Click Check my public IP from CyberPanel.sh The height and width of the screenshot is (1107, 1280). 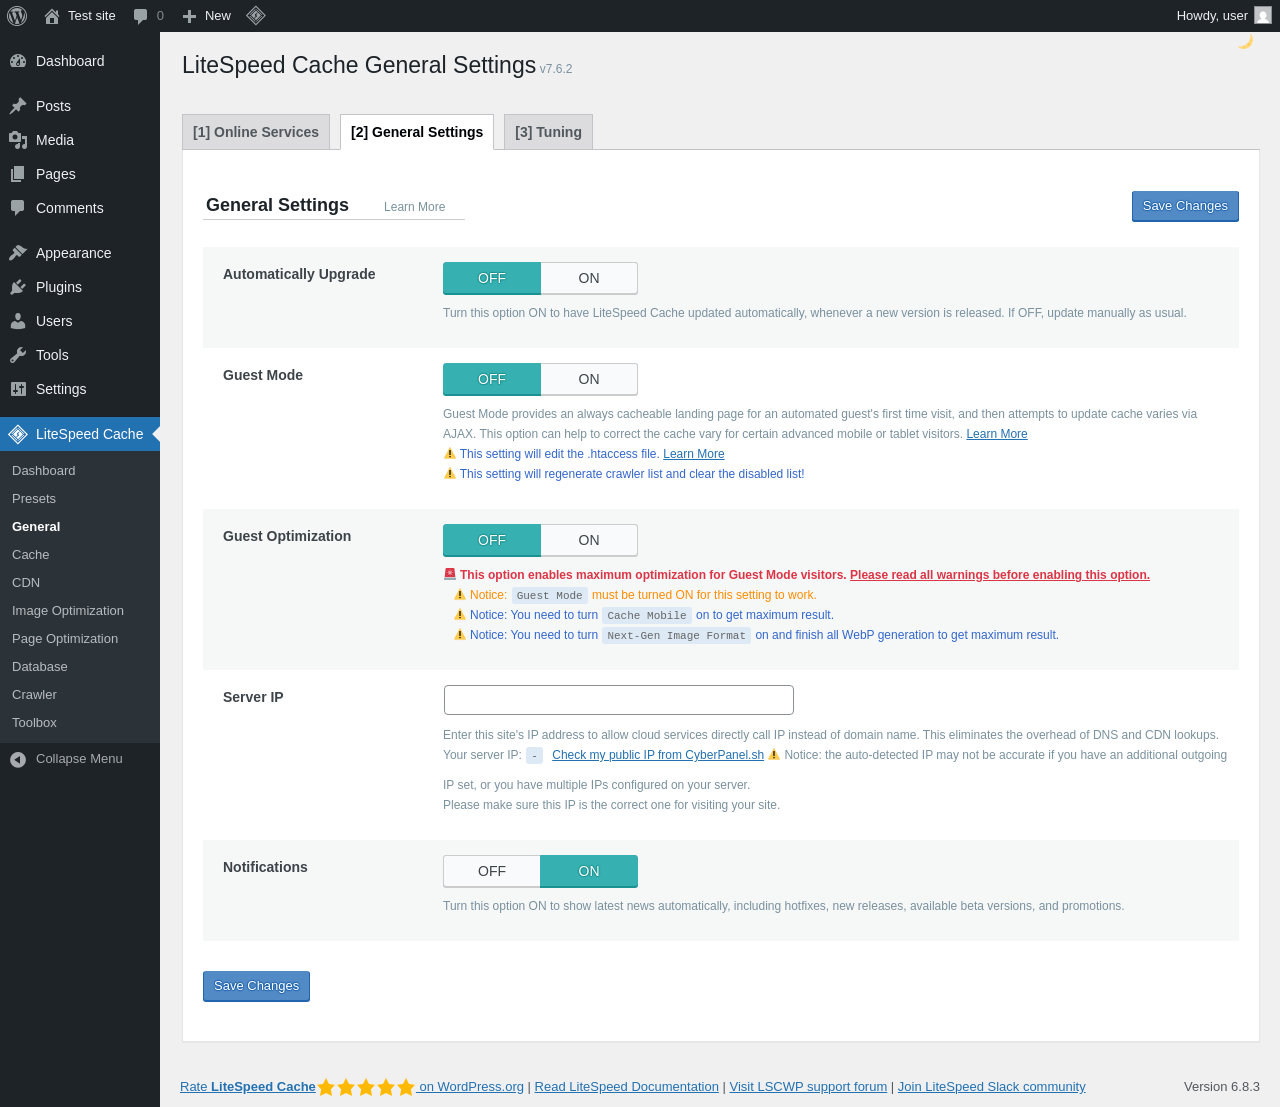point(658,755)
